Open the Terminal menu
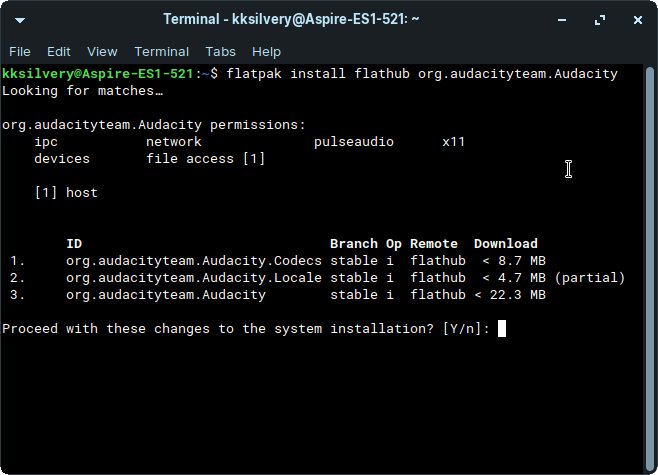 pos(161,51)
